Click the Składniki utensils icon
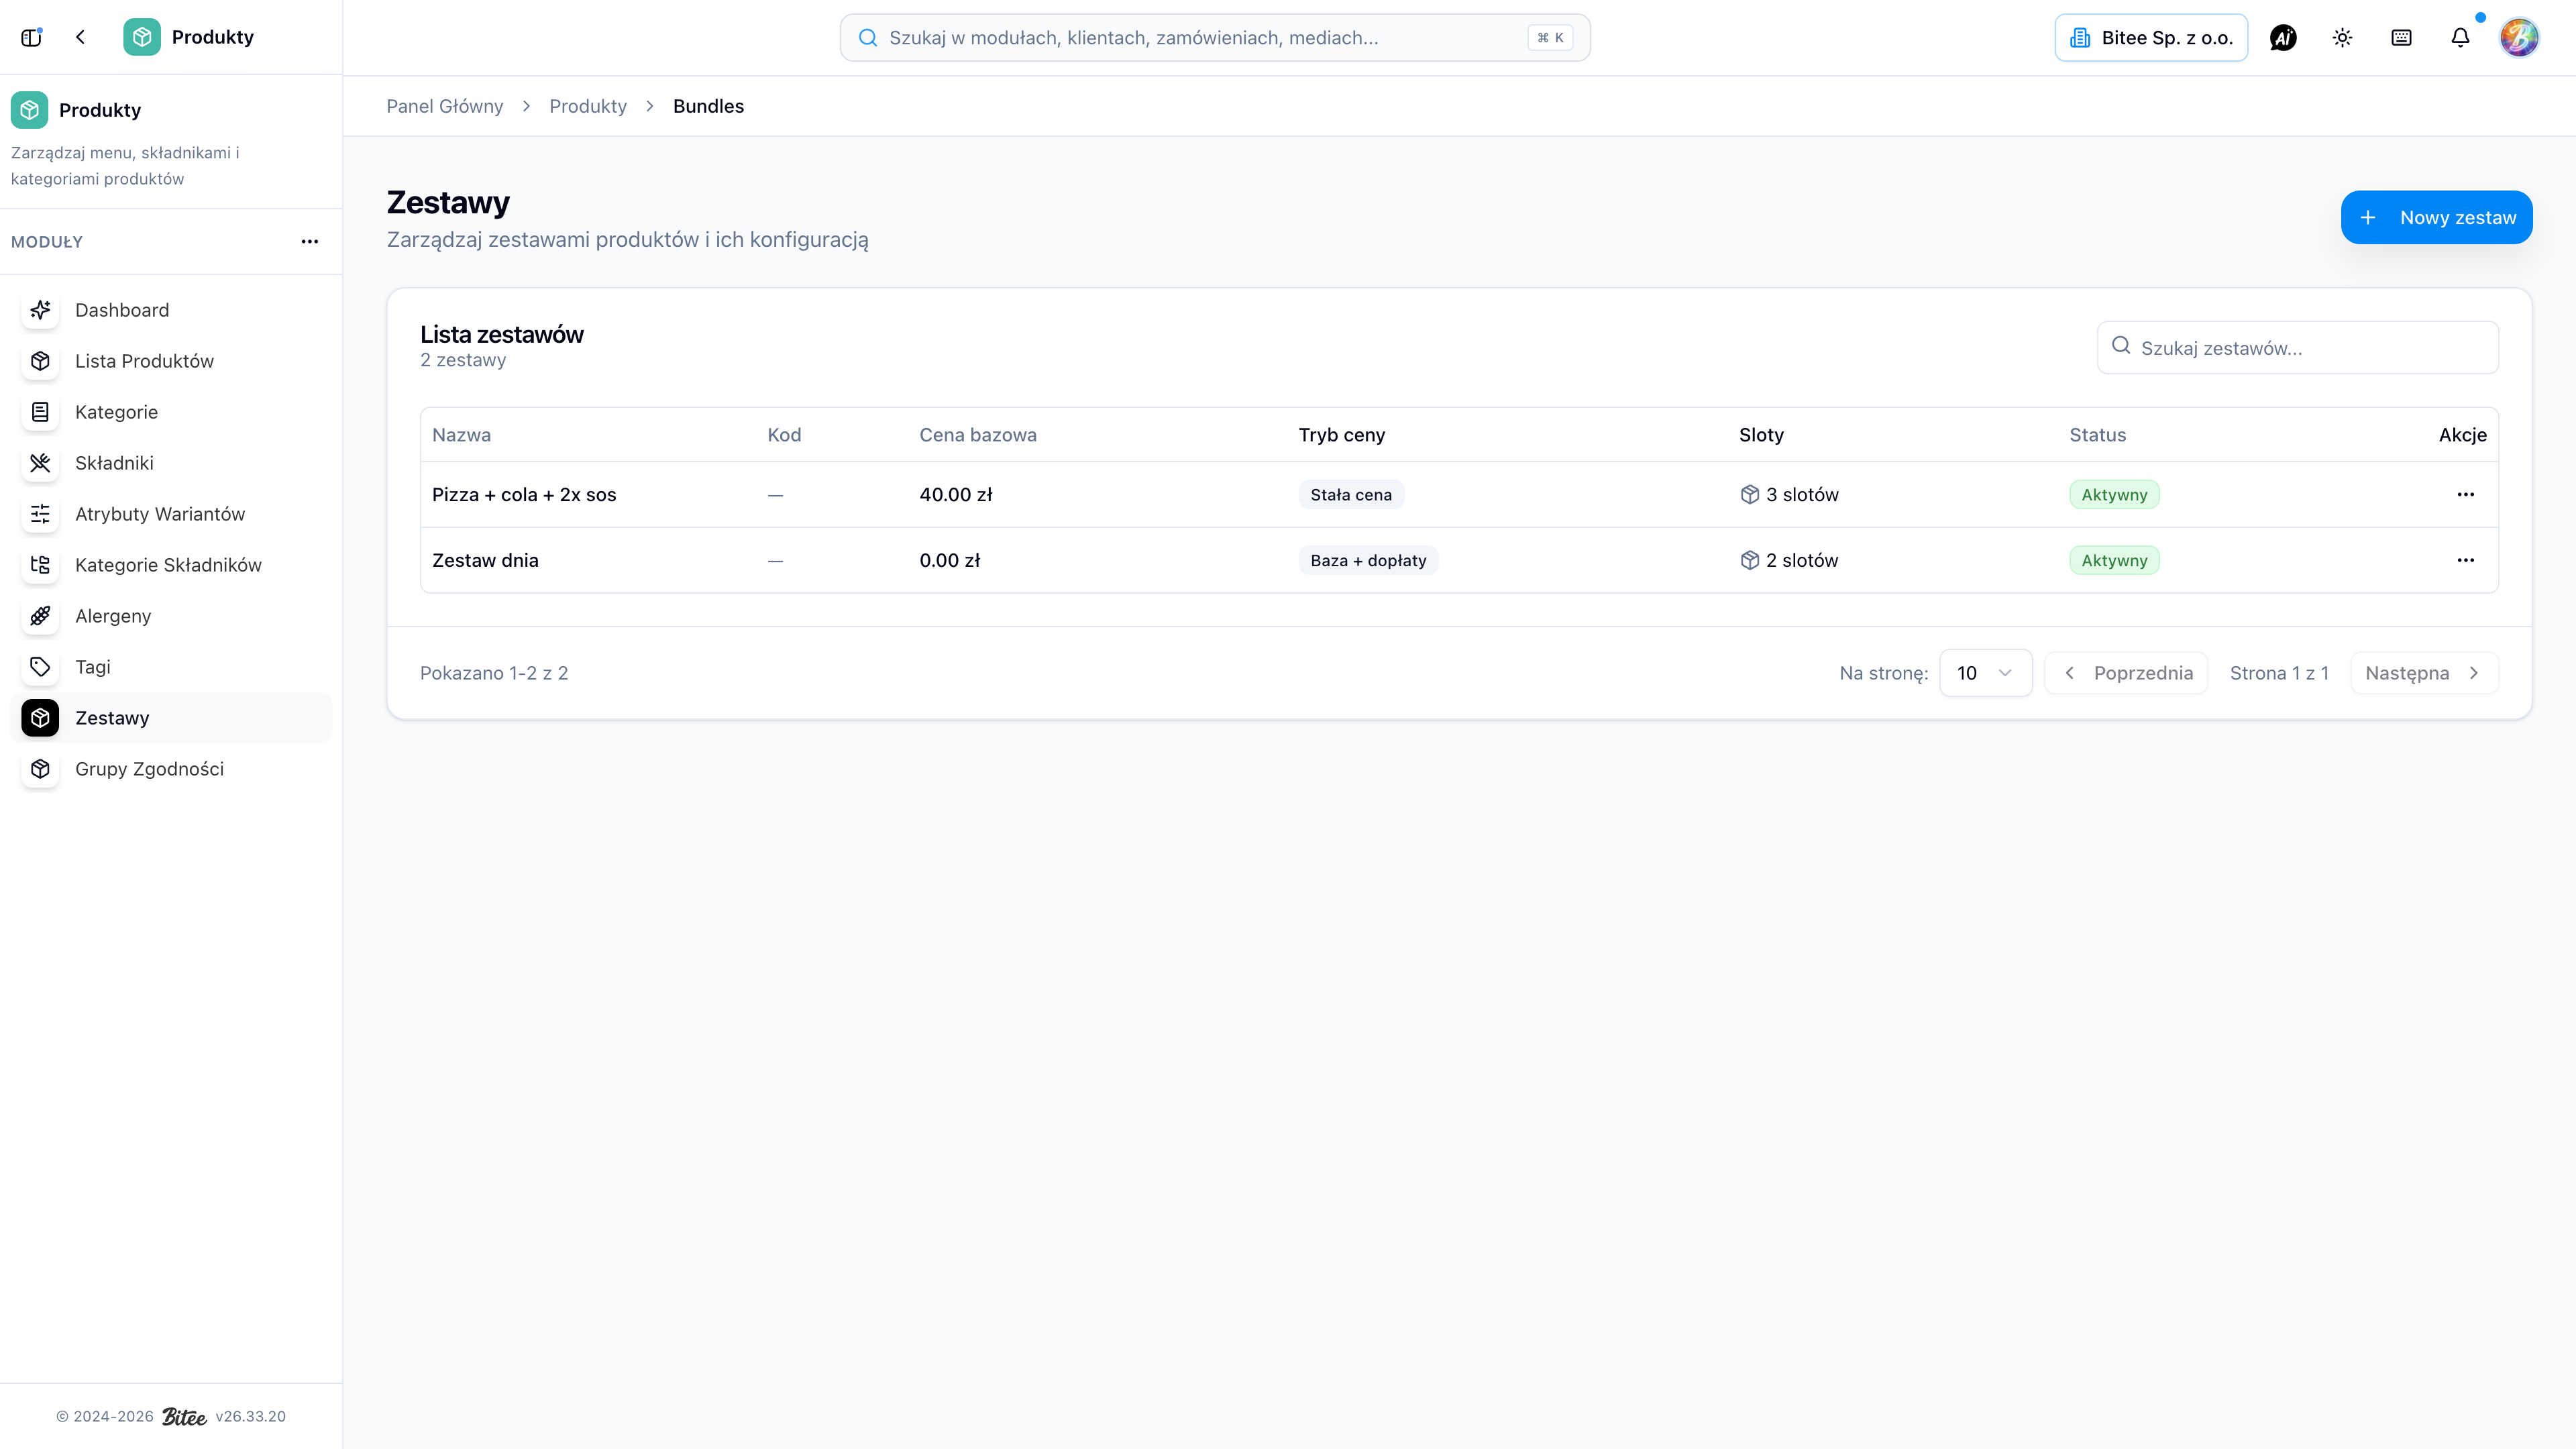Image resolution: width=2576 pixels, height=1449 pixels. tap(40, 463)
